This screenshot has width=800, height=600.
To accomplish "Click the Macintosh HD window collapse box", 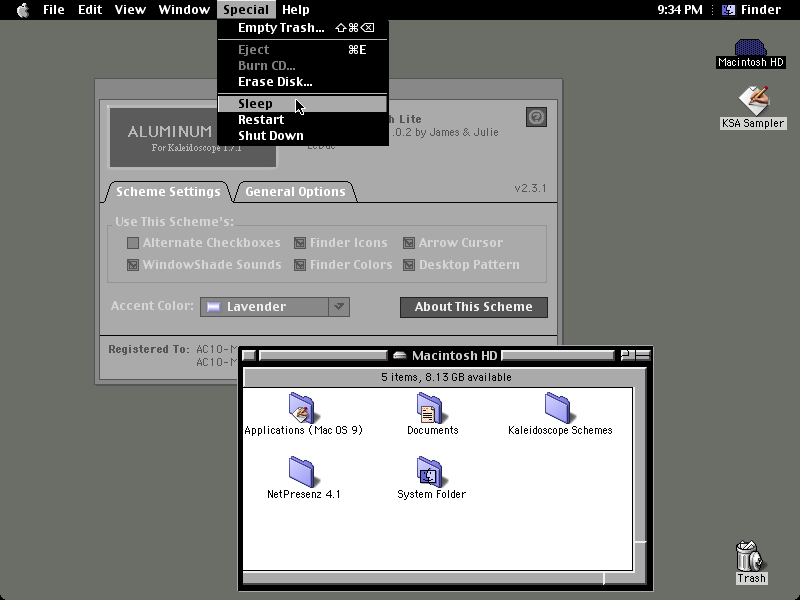I will (x=643, y=355).
